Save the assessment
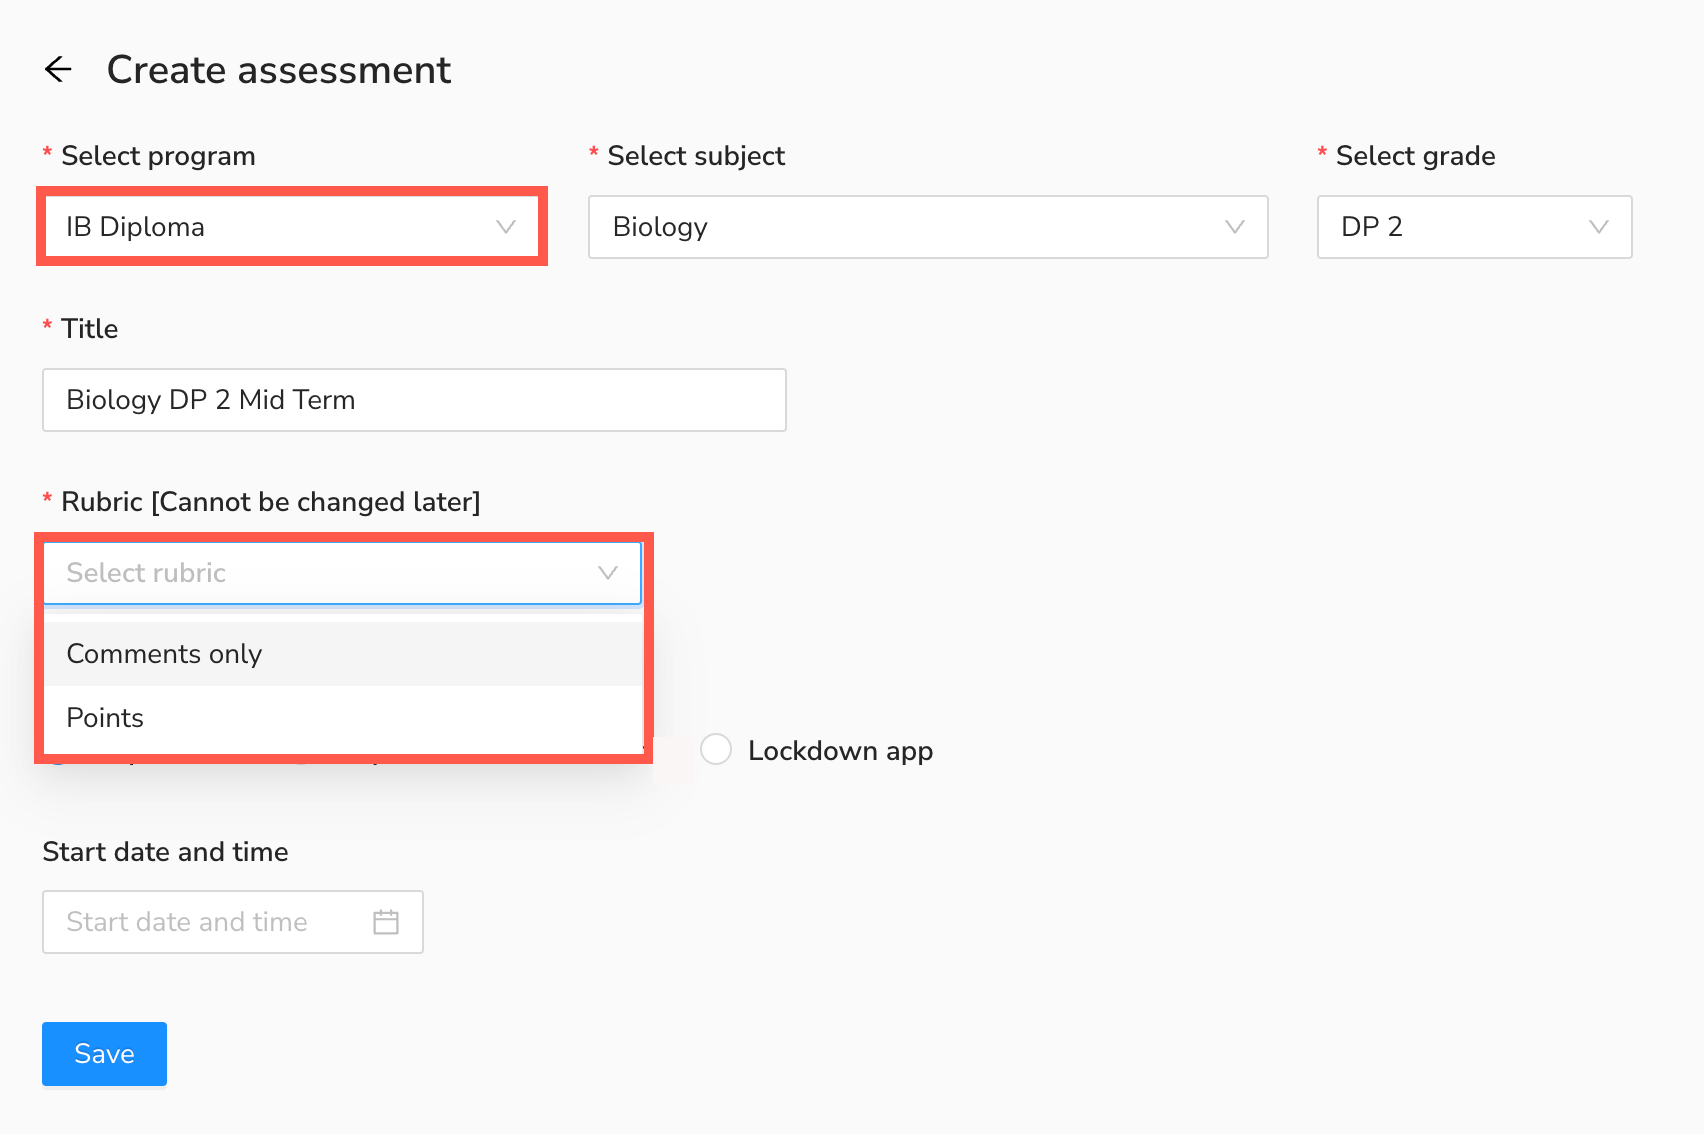Image resolution: width=1704 pixels, height=1134 pixels. point(104,1054)
